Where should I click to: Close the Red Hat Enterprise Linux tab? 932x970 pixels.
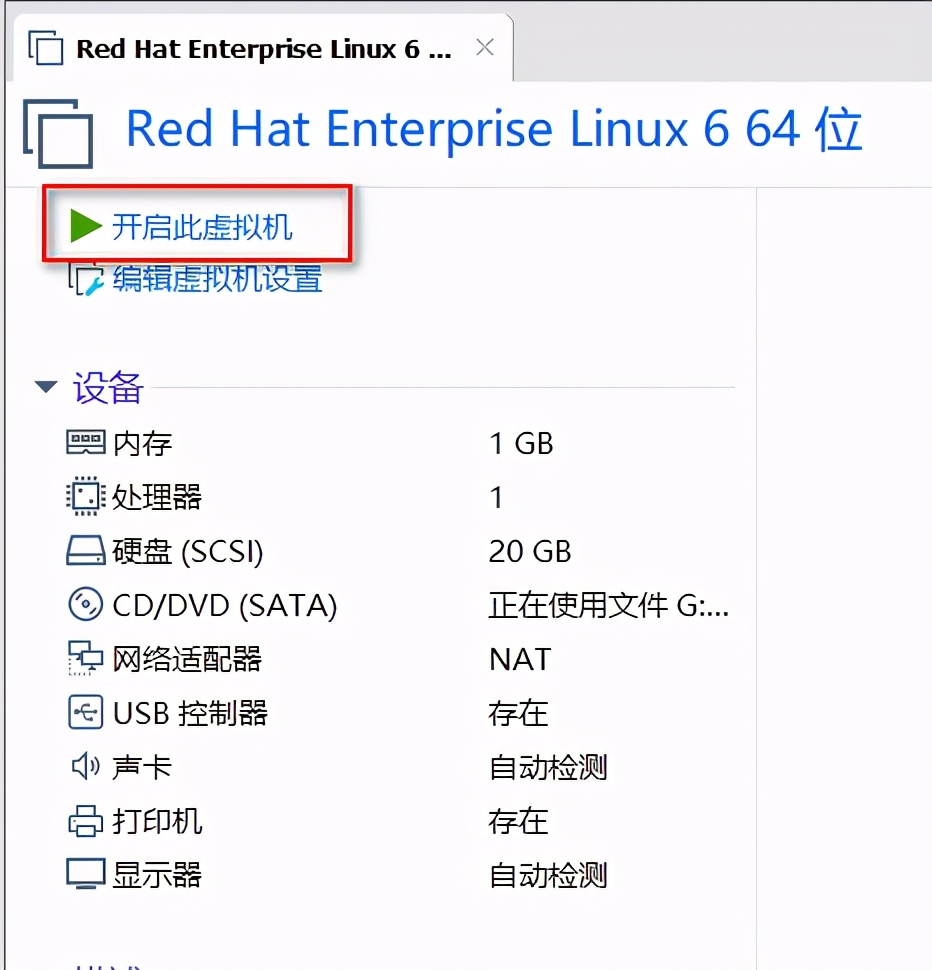click(x=485, y=47)
